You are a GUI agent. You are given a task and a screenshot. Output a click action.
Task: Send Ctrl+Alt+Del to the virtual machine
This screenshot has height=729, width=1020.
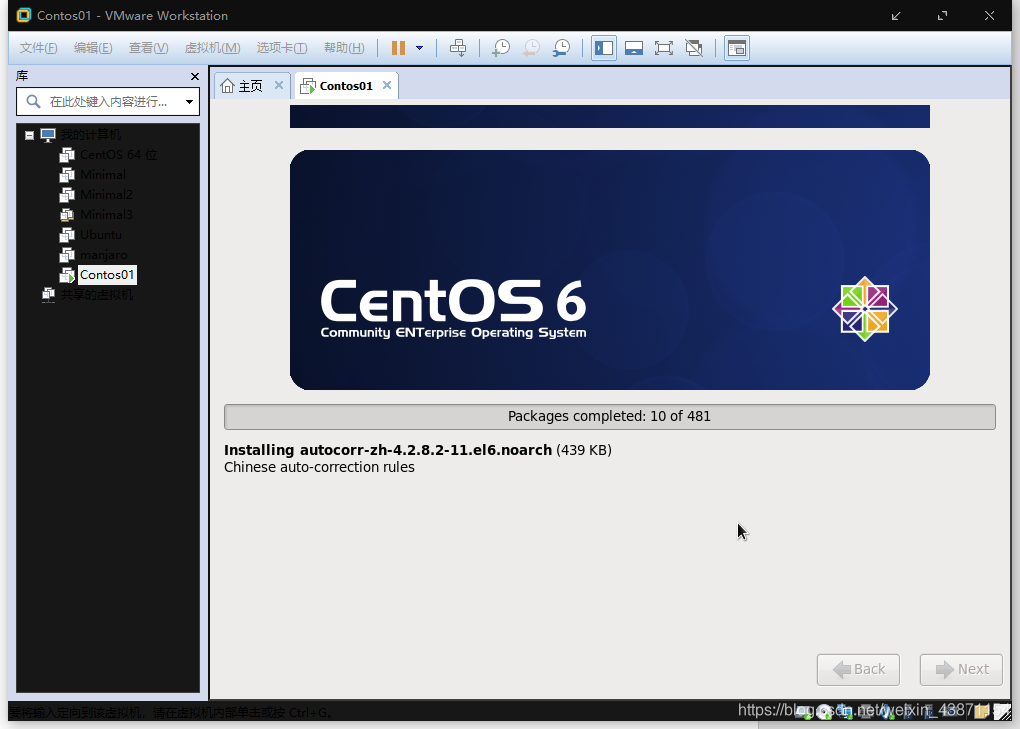tap(458, 48)
